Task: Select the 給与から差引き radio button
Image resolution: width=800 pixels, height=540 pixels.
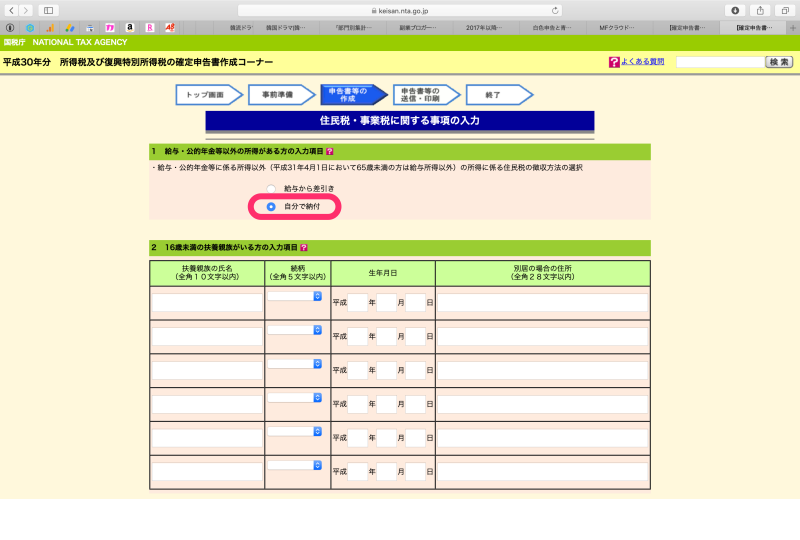Action: 271,188
